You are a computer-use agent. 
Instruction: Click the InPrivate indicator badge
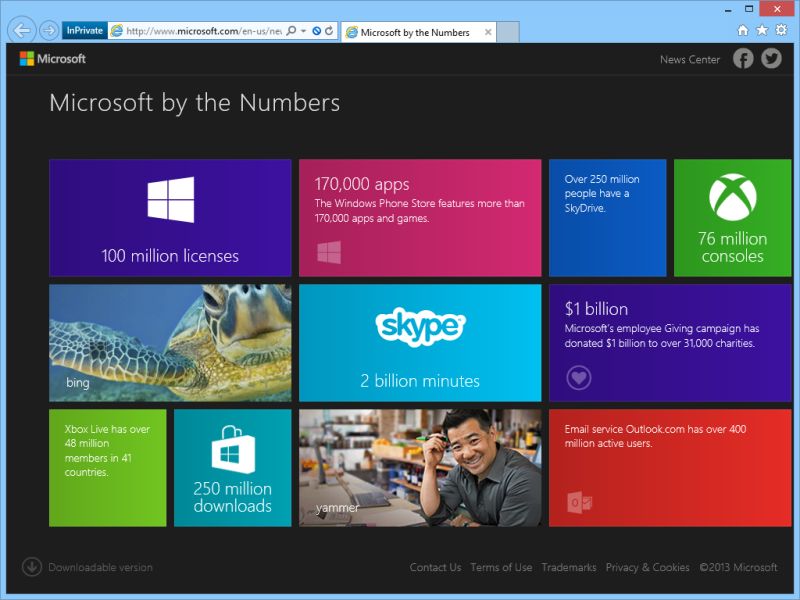coord(85,31)
